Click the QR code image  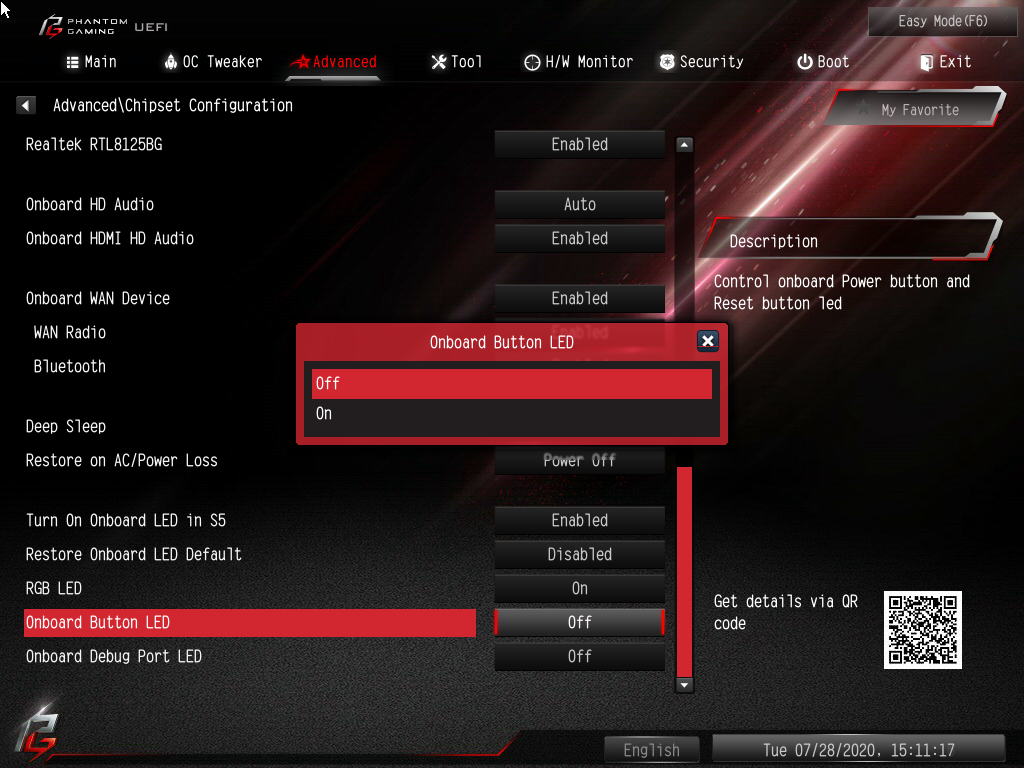coord(922,630)
